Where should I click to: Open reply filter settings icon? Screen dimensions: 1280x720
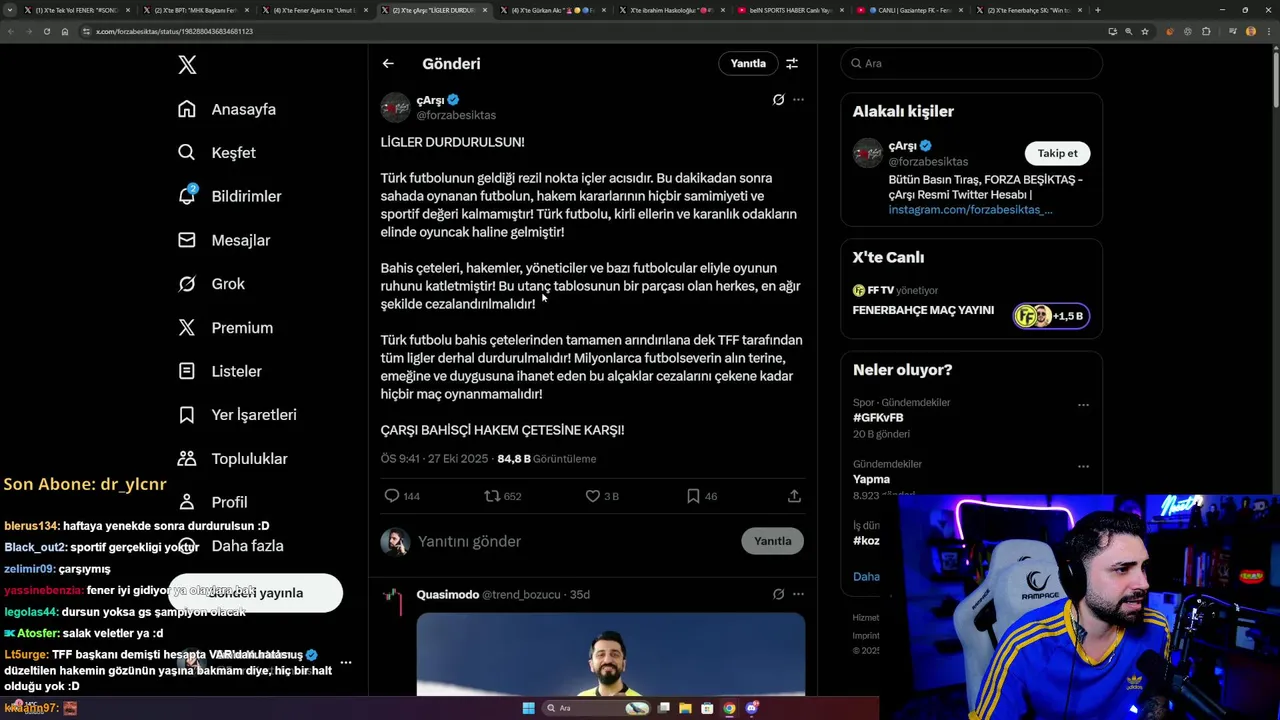point(792,63)
